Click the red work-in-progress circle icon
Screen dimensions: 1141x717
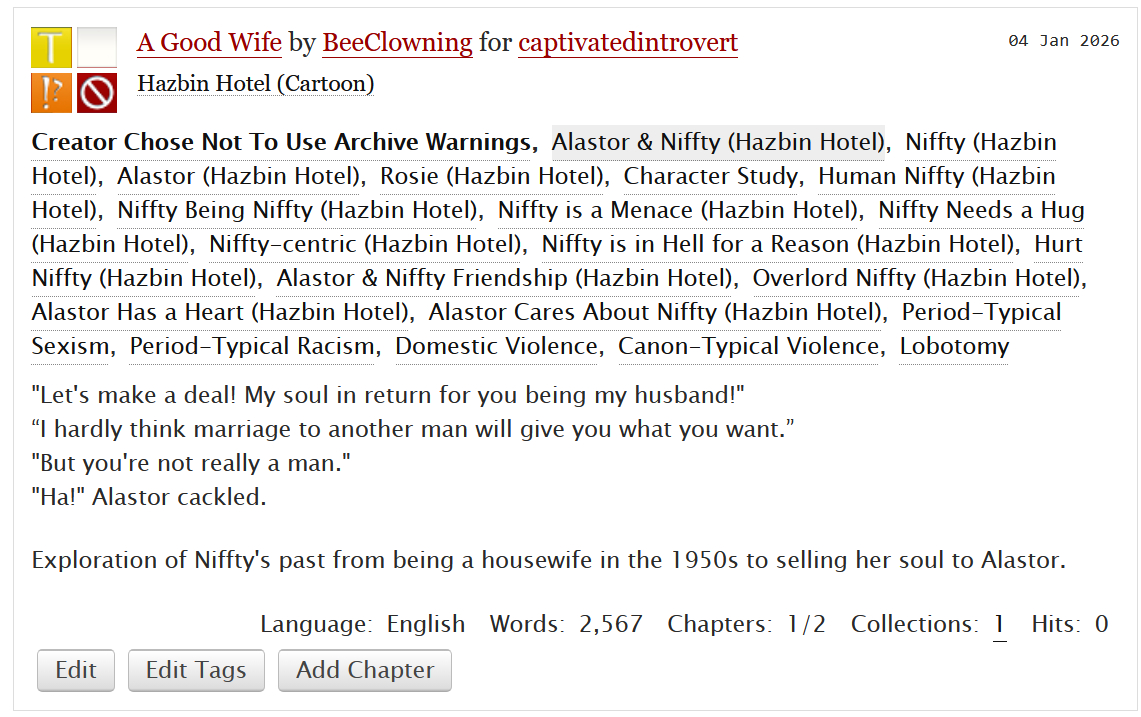coord(97,93)
